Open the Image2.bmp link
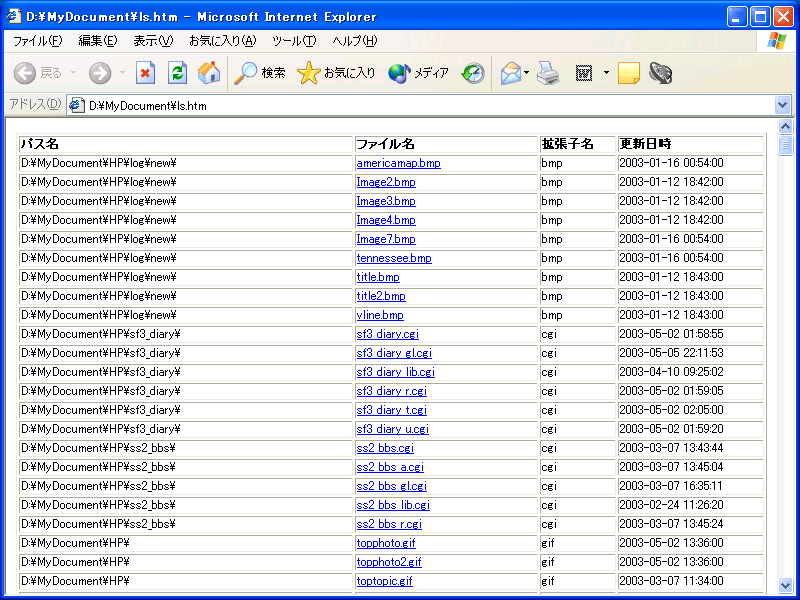This screenshot has height=600, width=800. 386,182
